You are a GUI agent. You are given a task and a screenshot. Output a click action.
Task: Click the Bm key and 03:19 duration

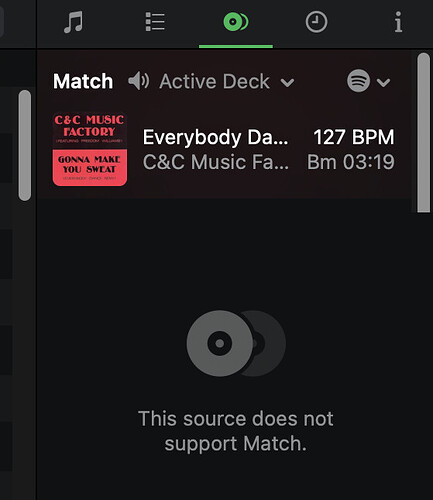point(351,162)
